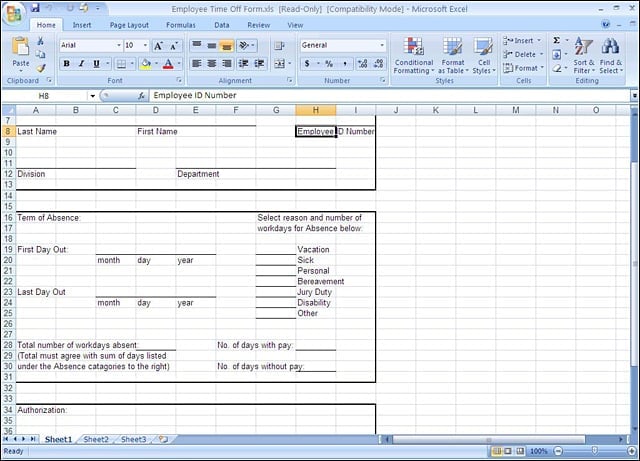Image resolution: width=640 pixels, height=461 pixels.
Task: Decrease the cell indent
Action: pos(243,63)
